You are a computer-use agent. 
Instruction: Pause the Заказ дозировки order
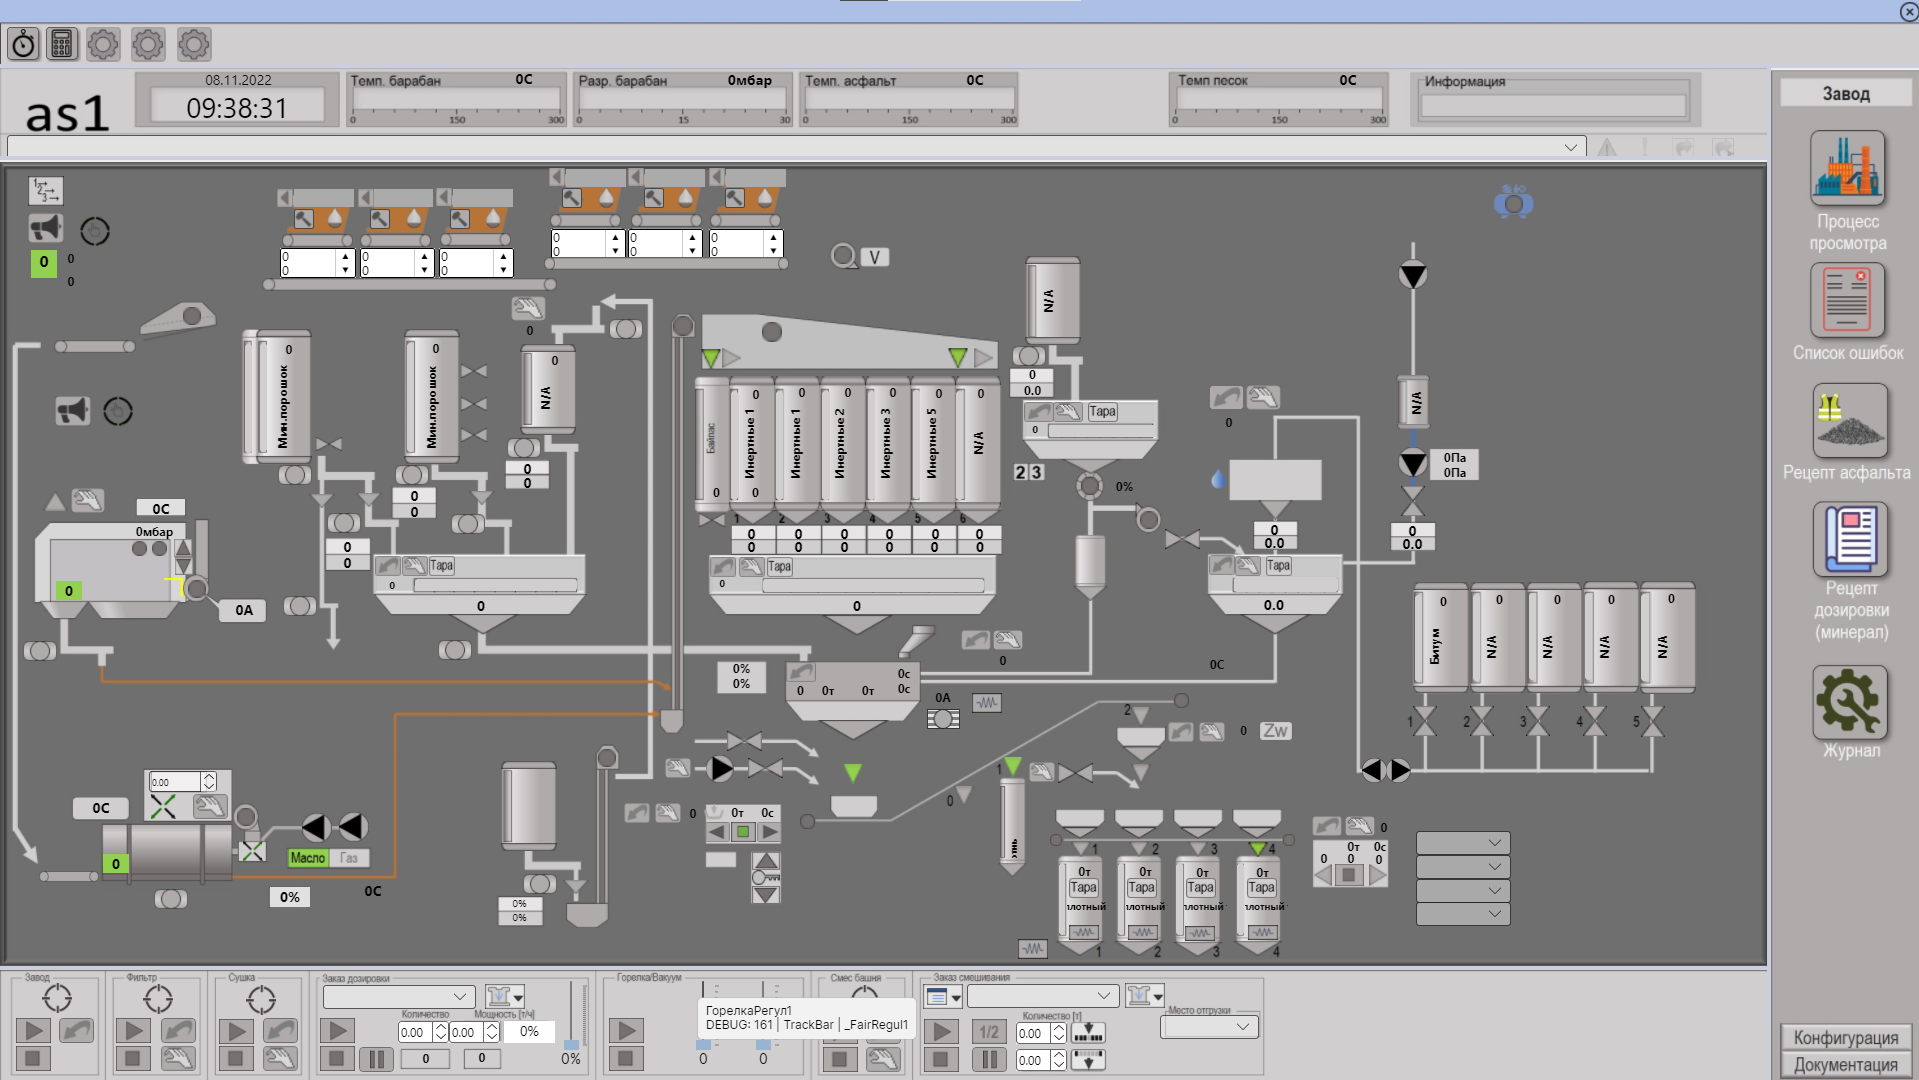click(376, 1059)
